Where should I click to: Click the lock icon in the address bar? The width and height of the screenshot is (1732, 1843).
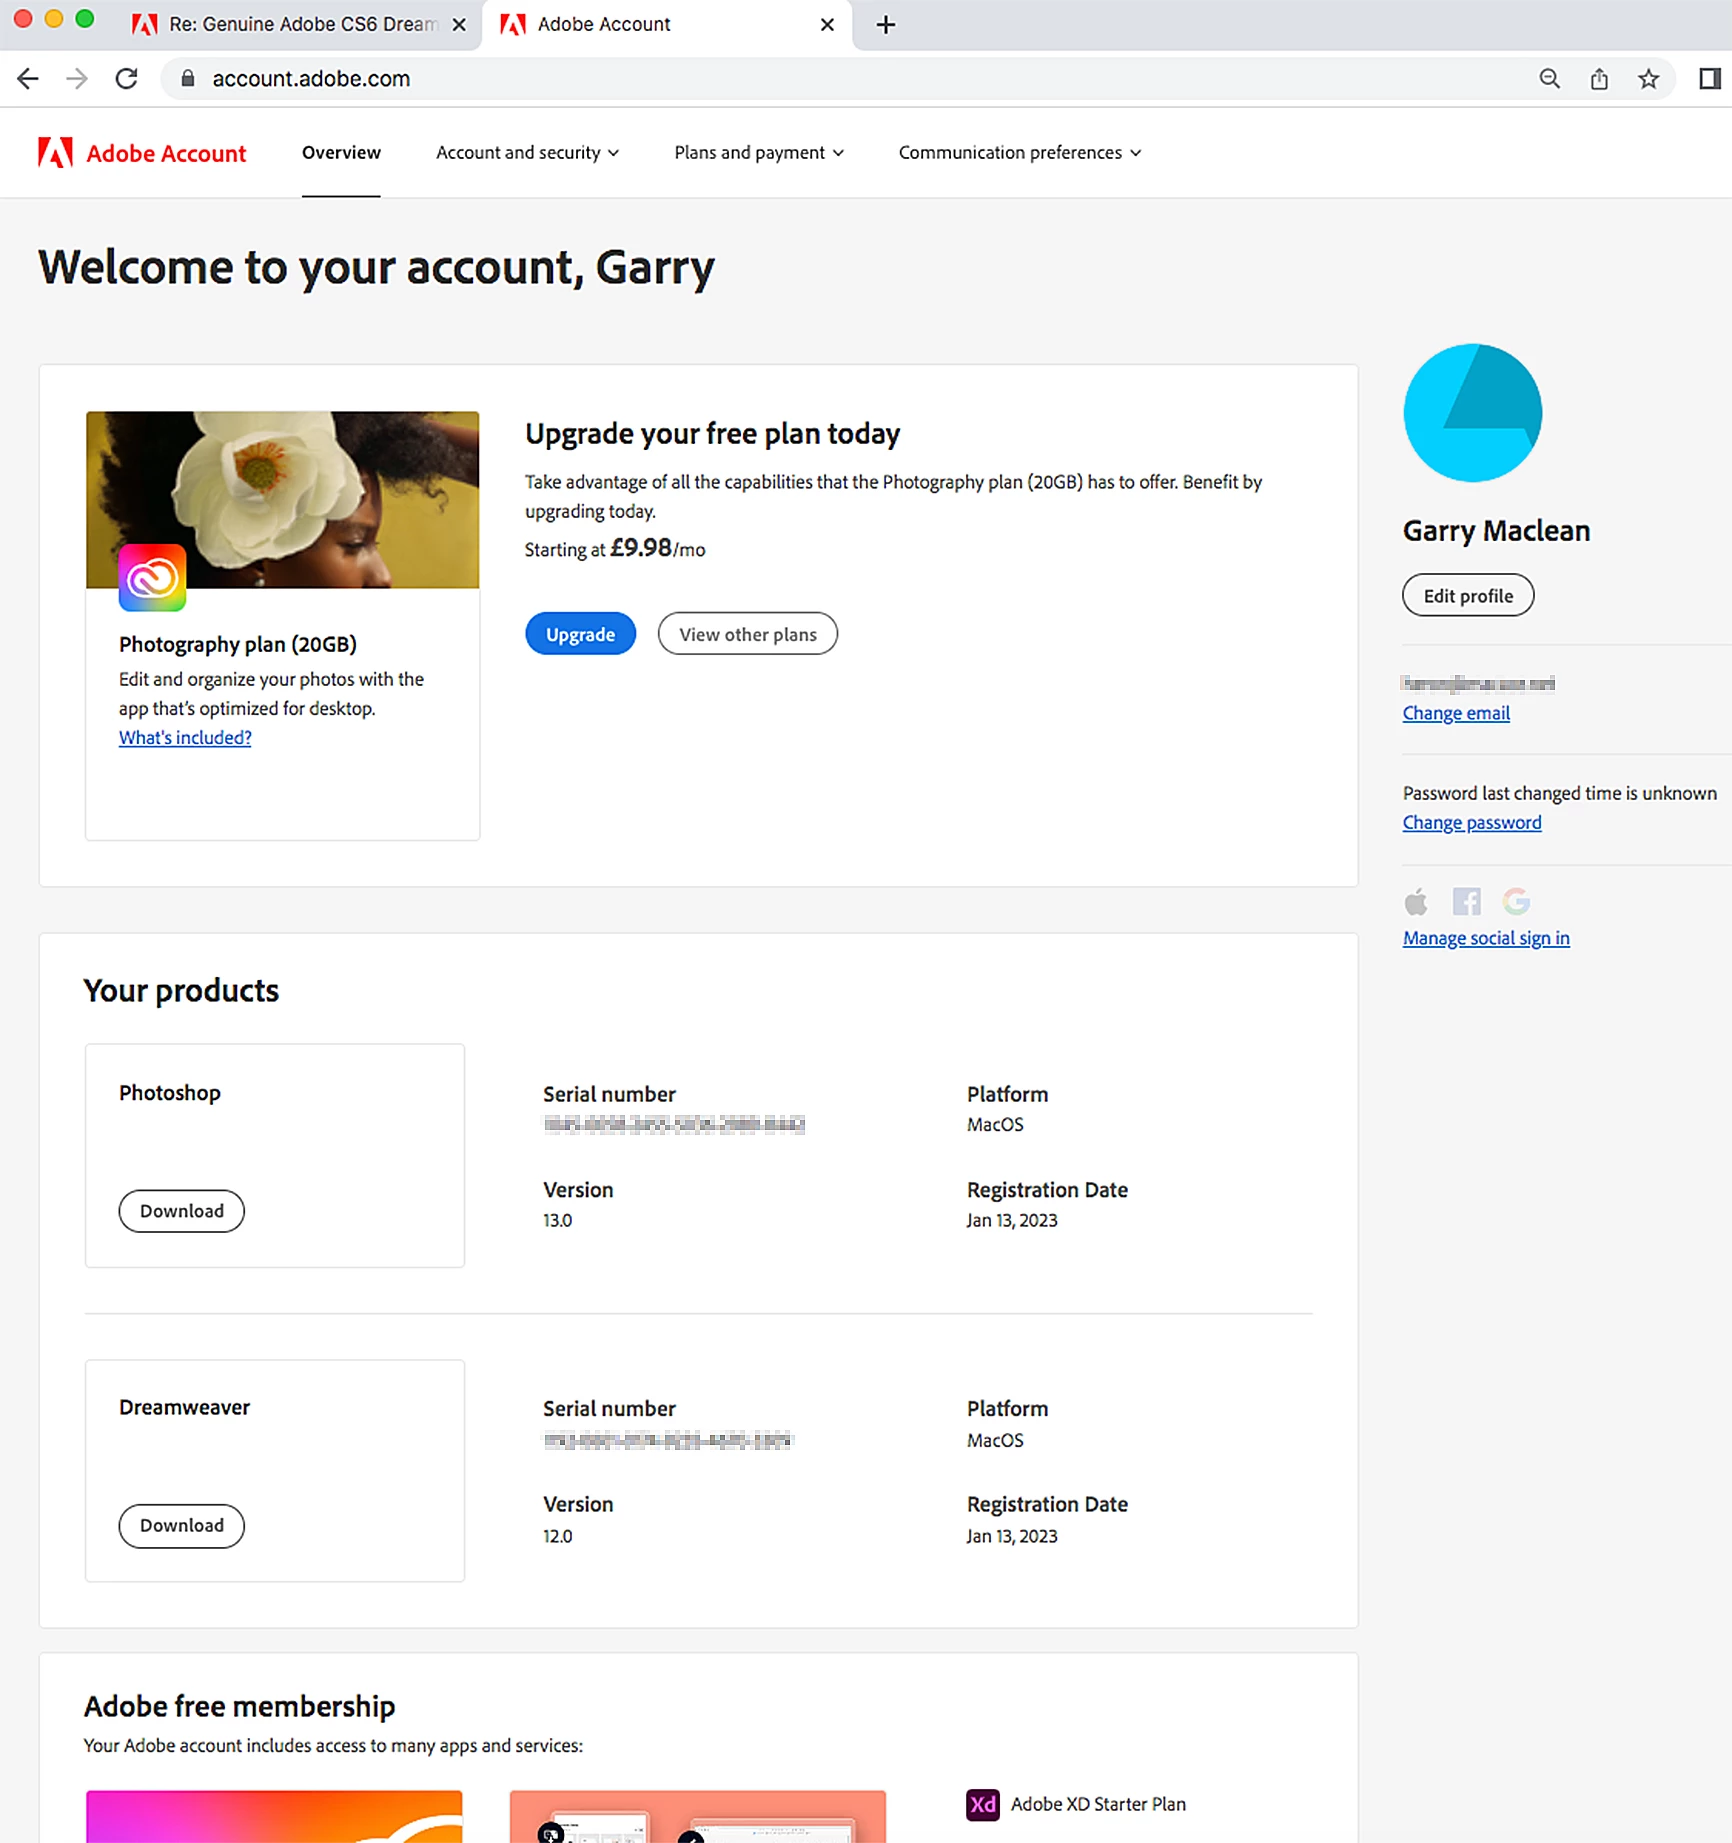[187, 79]
